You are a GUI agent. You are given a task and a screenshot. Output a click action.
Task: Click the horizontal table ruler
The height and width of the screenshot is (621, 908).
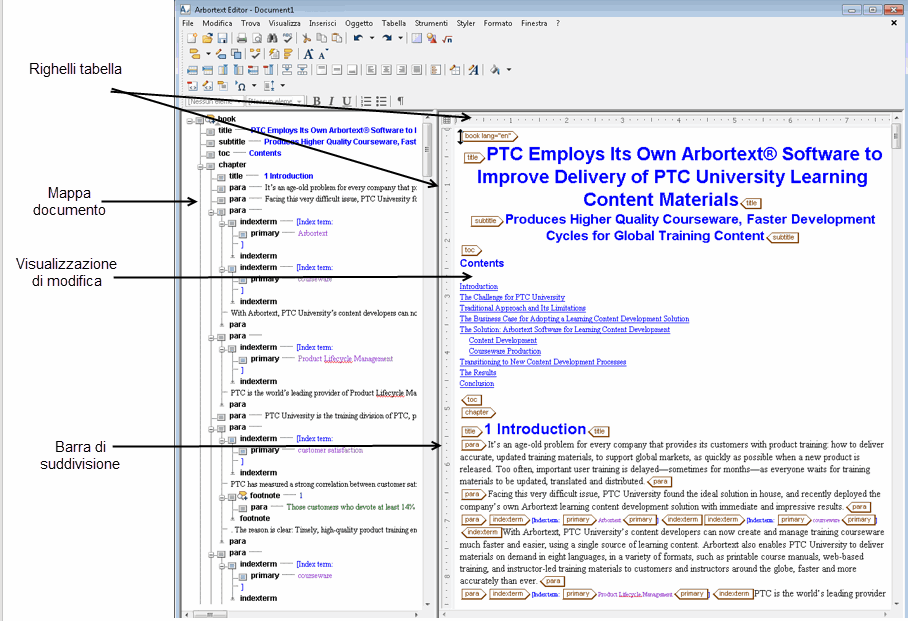click(x=671, y=120)
